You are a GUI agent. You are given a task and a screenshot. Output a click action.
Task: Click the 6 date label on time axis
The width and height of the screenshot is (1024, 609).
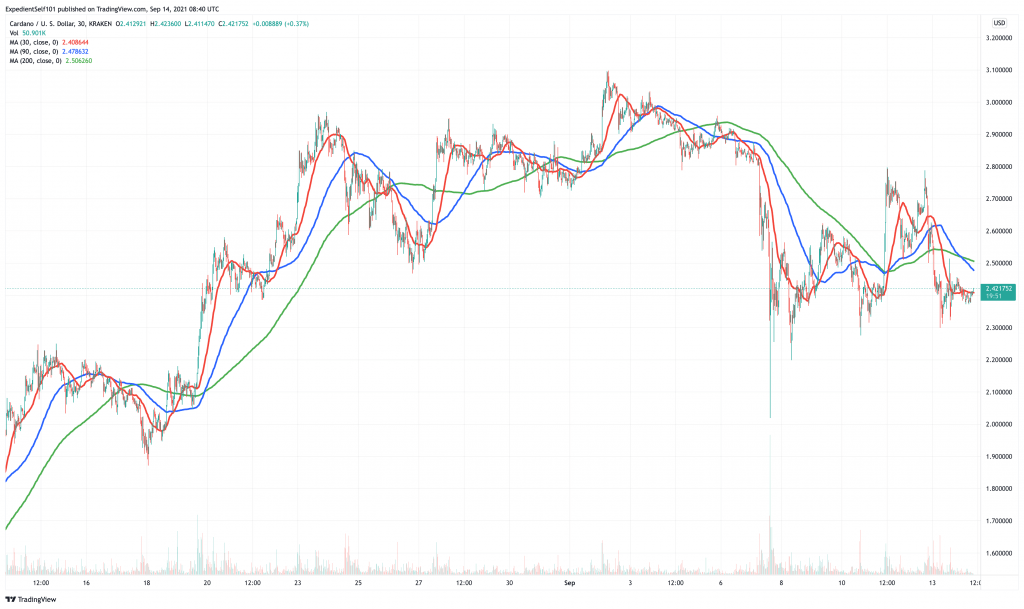(x=720, y=583)
